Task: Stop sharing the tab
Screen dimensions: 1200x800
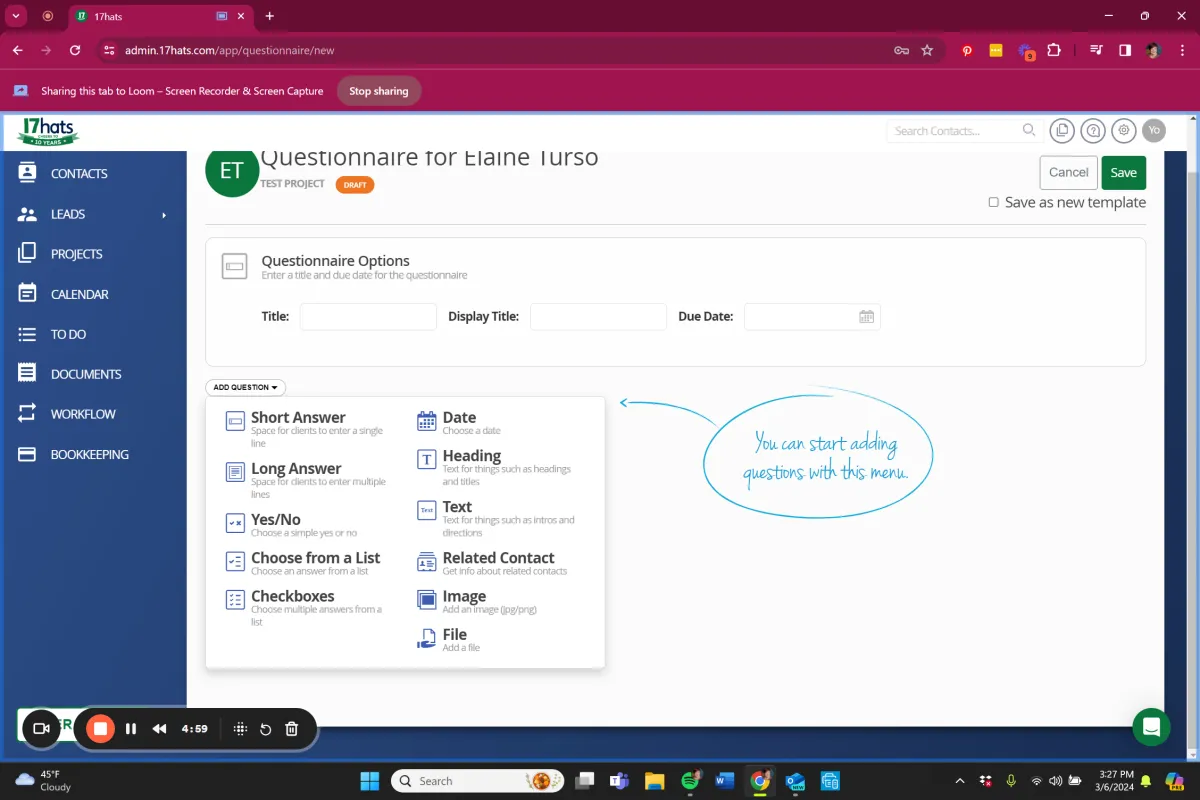Action: pos(378,91)
